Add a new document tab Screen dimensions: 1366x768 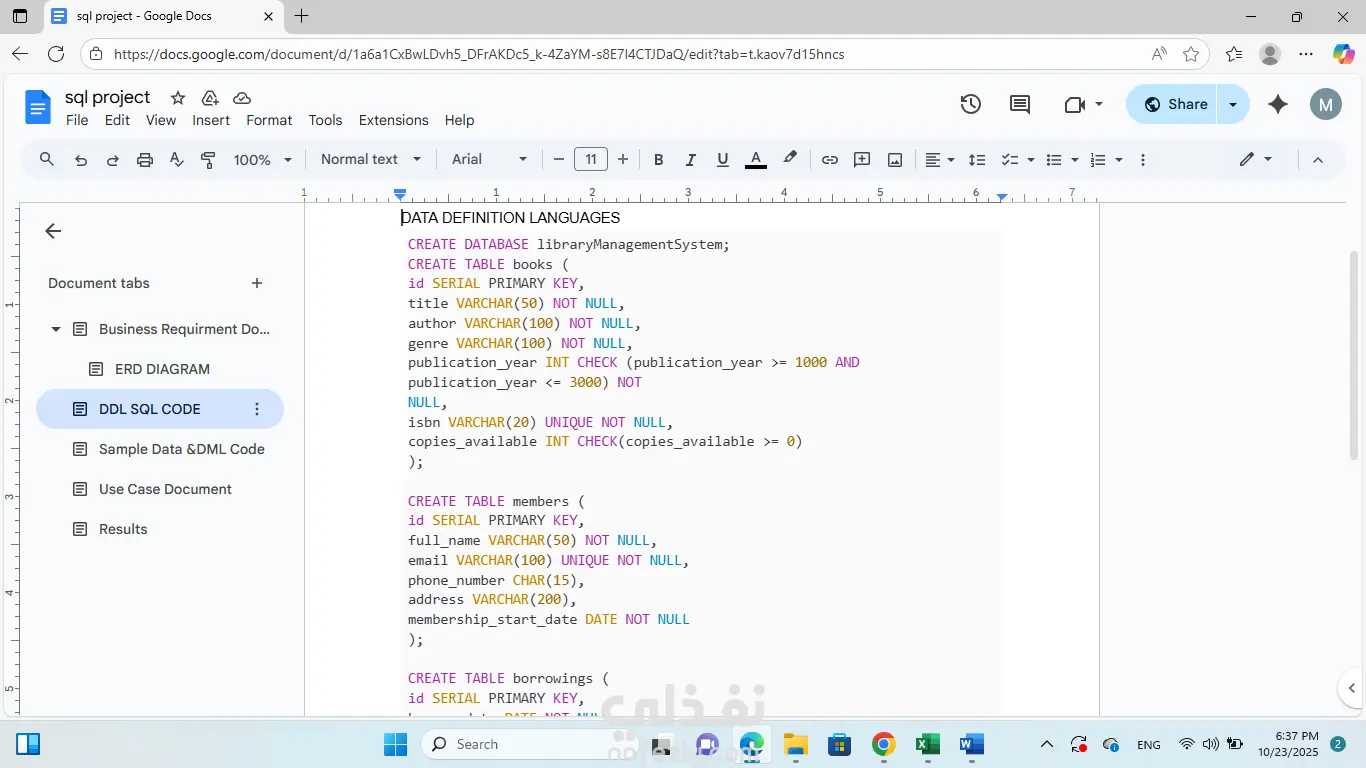pyautogui.click(x=257, y=283)
